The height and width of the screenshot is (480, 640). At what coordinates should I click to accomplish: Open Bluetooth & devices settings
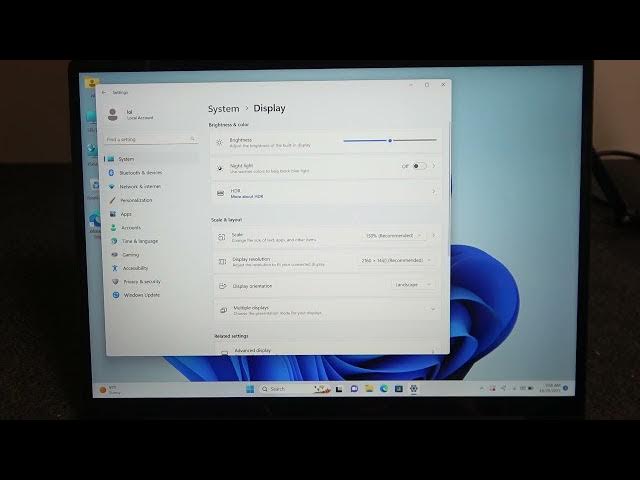pos(140,173)
